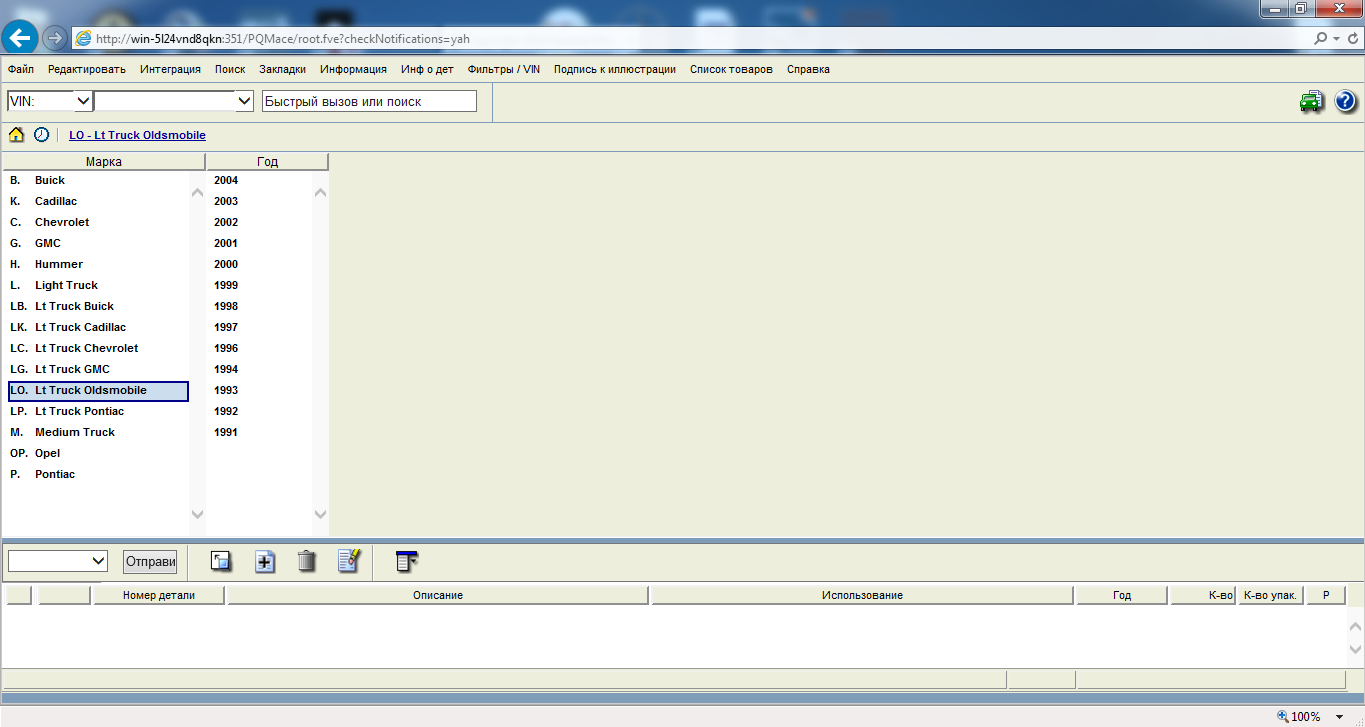Choose year 2001
This screenshot has width=1365, height=727.
click(226, 243)
